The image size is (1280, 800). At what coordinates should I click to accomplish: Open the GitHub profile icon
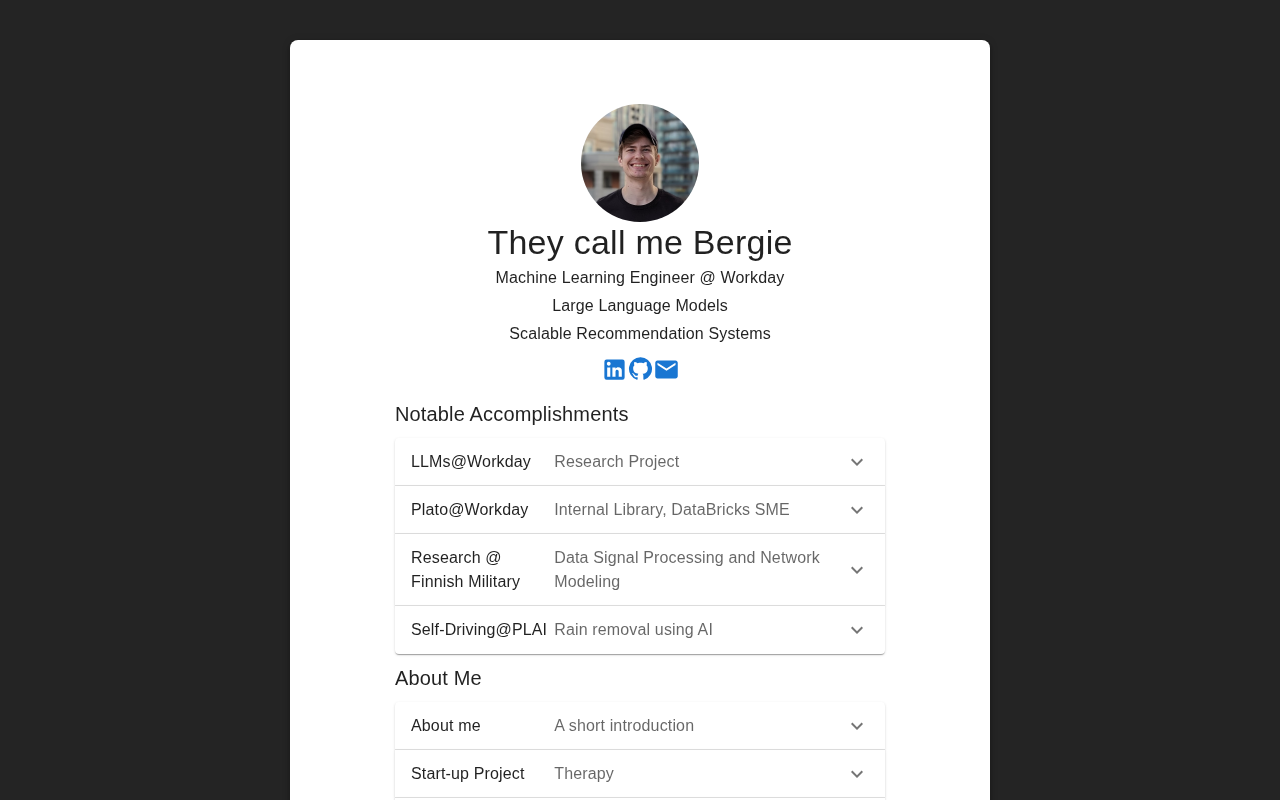click(x=640, y=369)
